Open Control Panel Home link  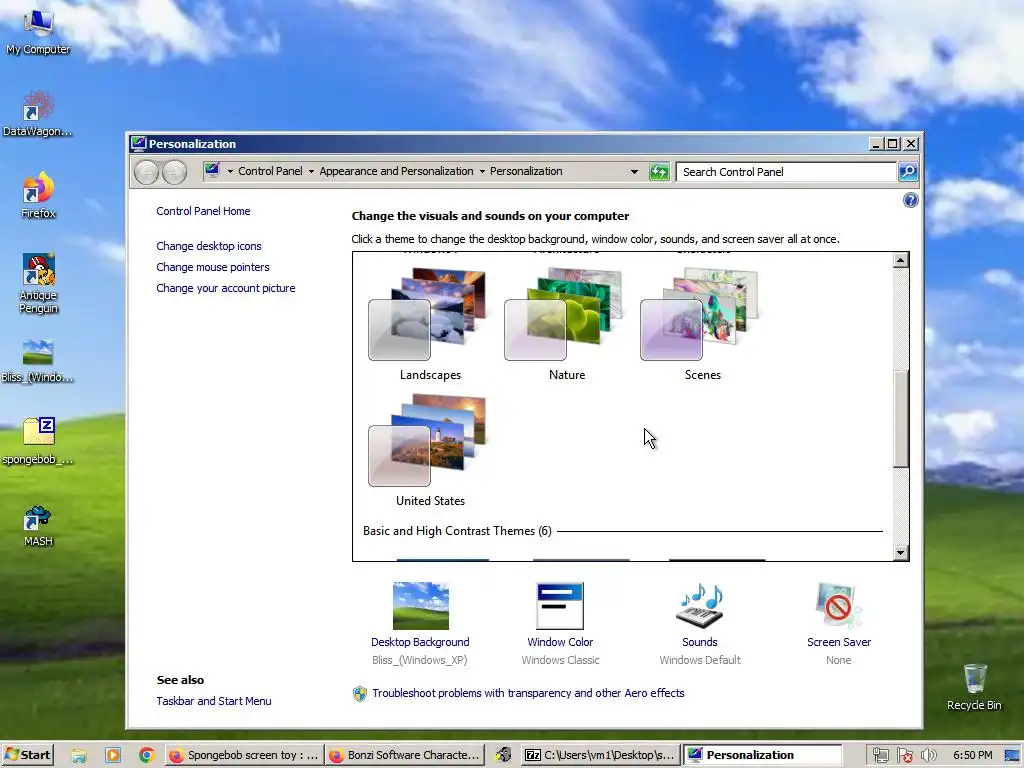(x=203, y=211)
